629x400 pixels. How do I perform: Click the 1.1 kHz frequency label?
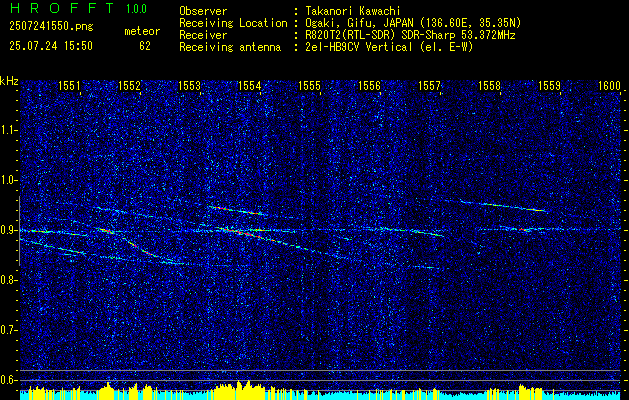coord(8,130)
